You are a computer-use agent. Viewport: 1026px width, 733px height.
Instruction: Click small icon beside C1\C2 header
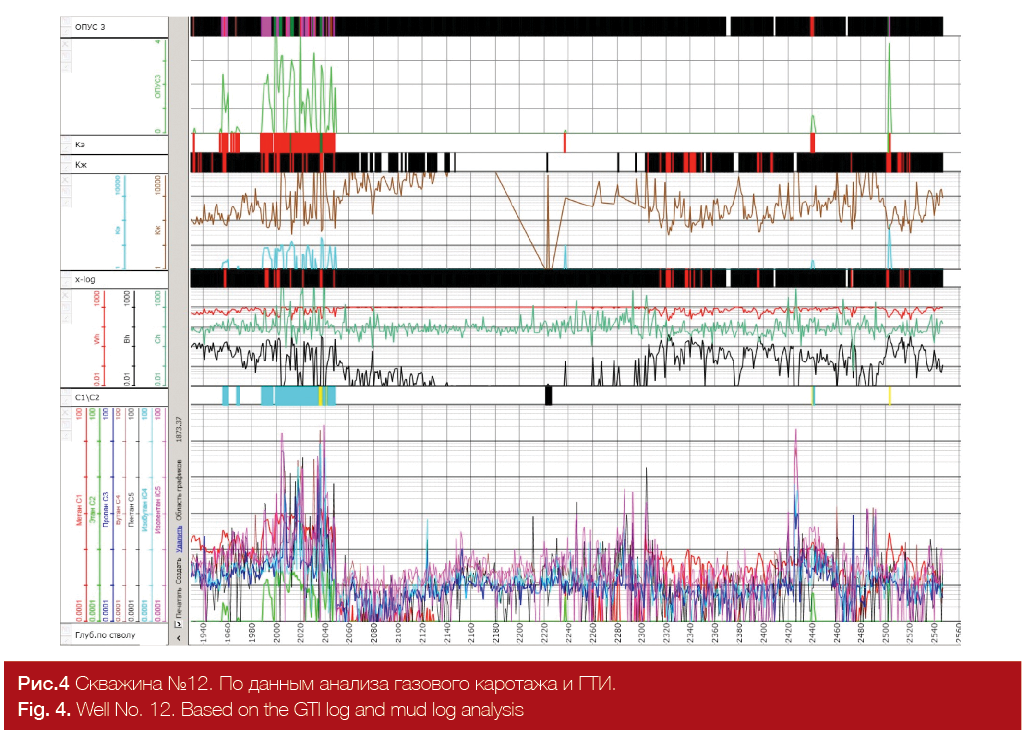click(68, 397)
